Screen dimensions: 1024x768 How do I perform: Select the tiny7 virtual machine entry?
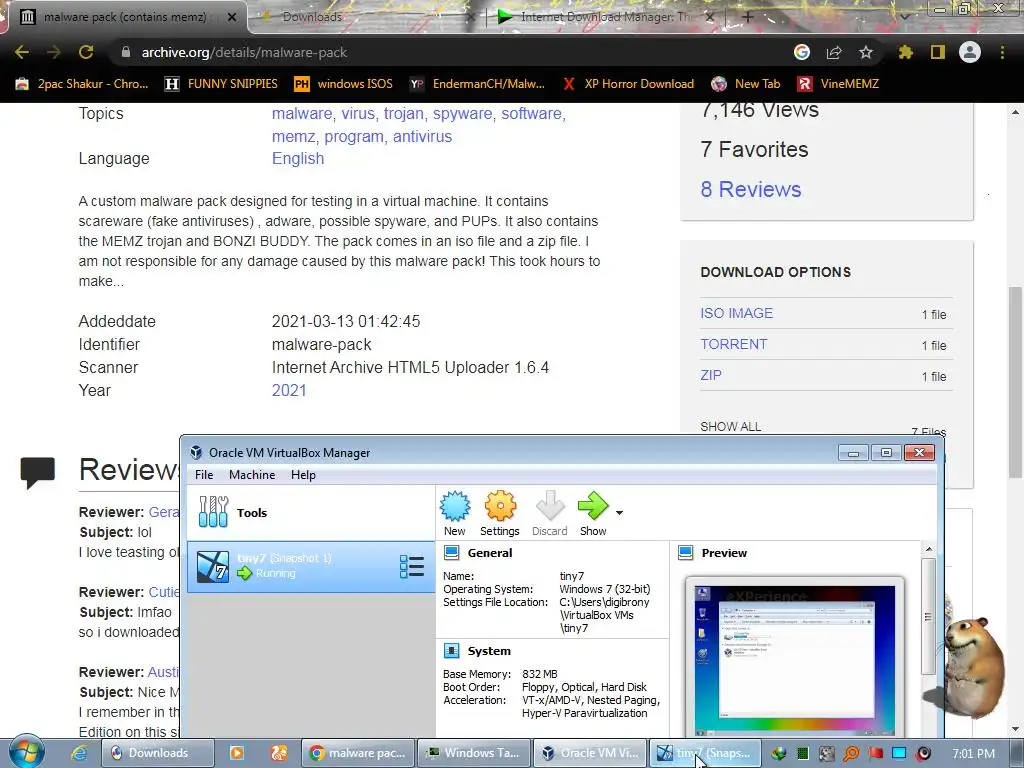311,566
